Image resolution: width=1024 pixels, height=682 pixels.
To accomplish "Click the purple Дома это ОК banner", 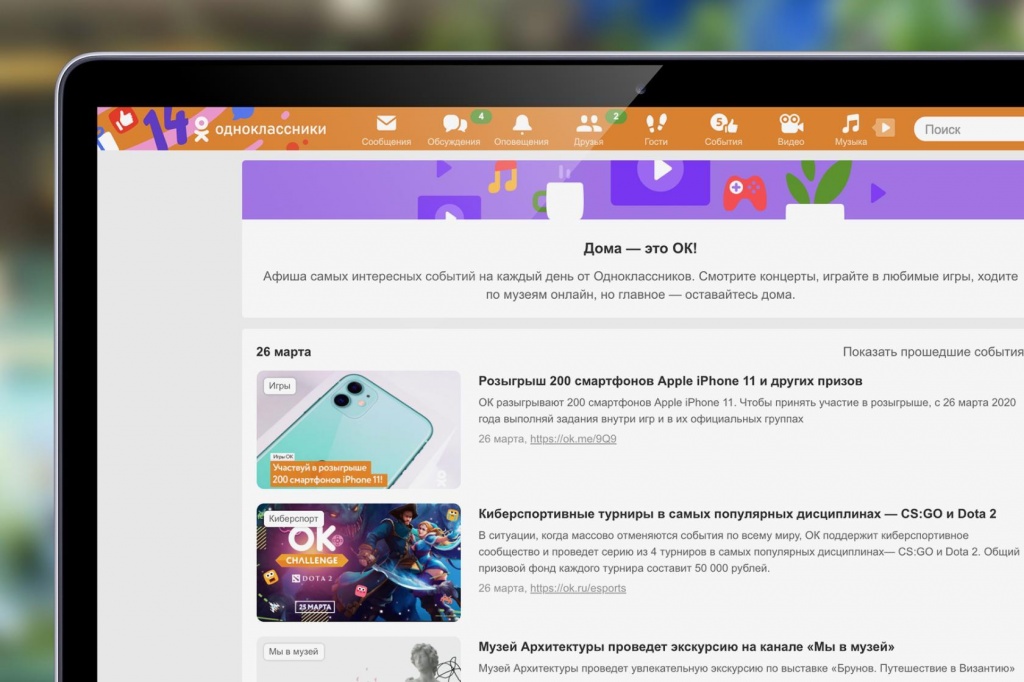I will point(633,189).
